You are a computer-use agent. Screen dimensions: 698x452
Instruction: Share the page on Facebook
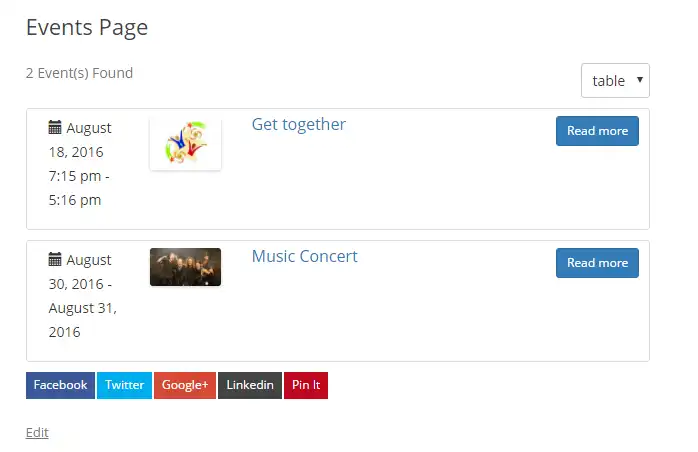click(x=60, y=385)
